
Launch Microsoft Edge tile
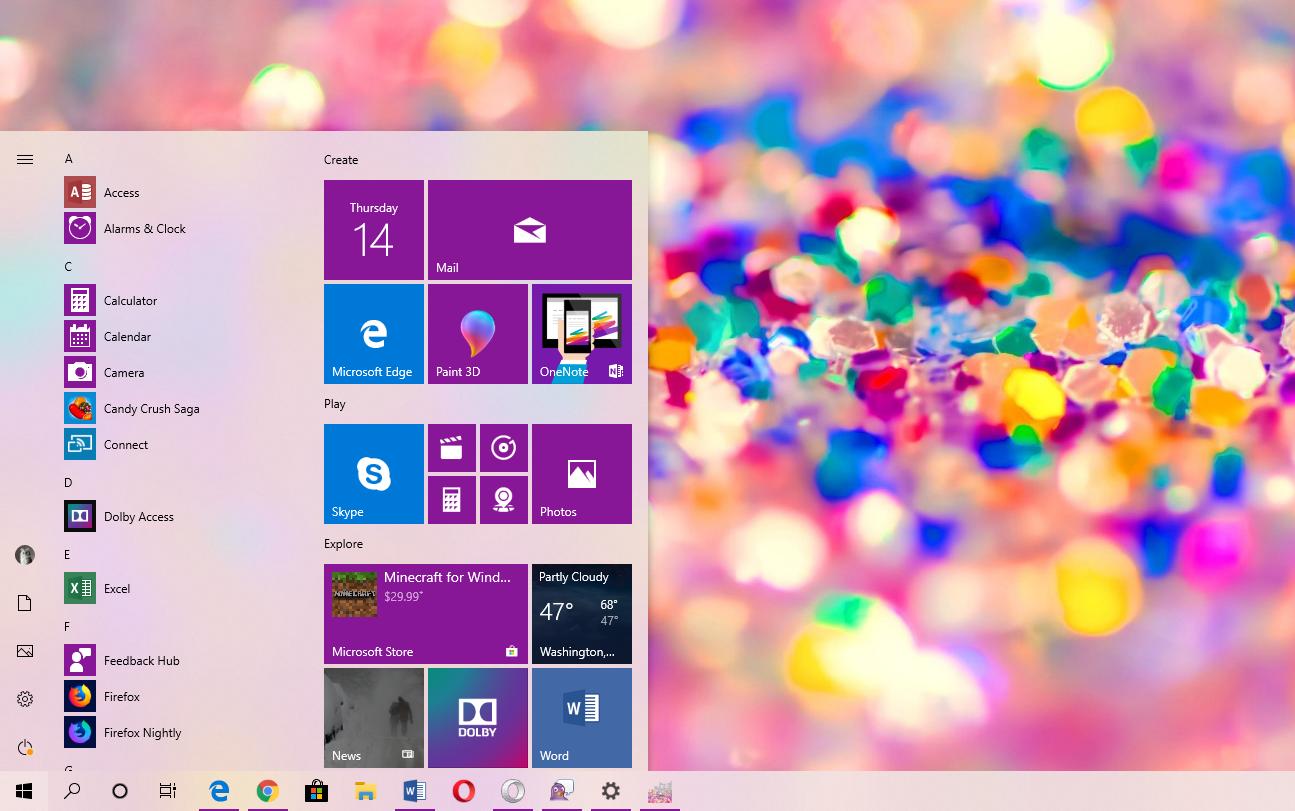(x=373, y=333)
